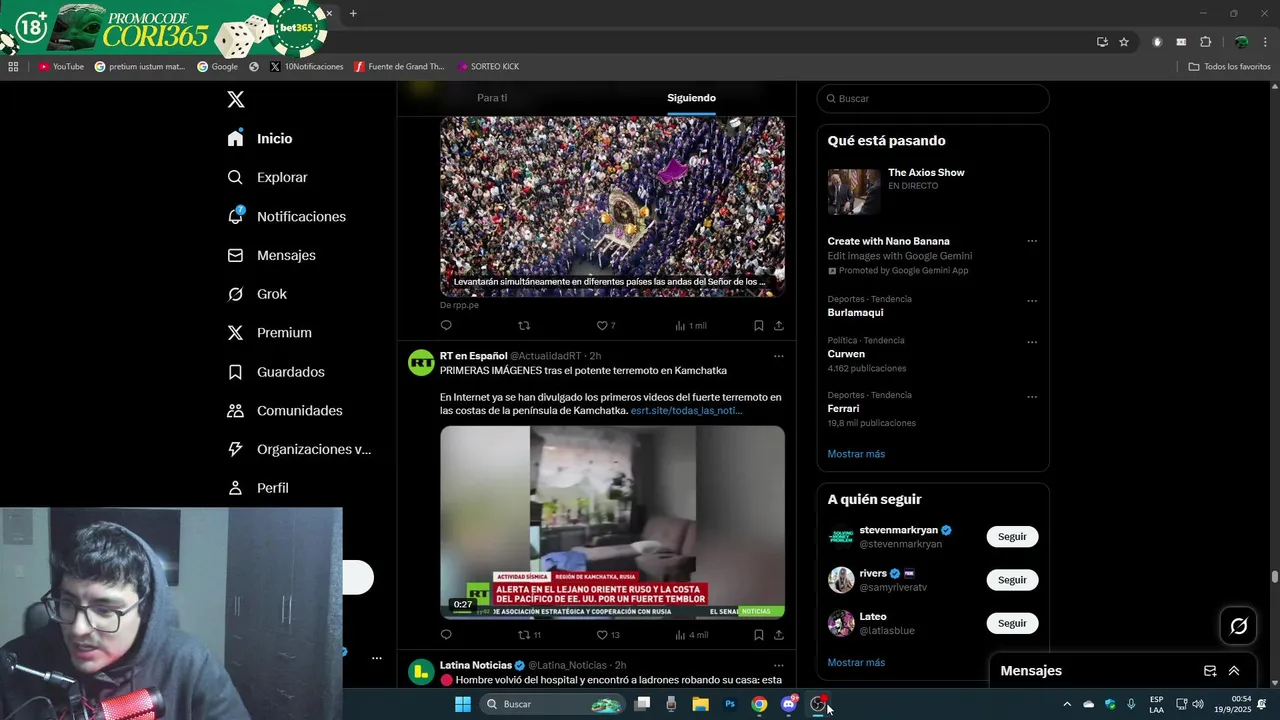
Task: Open the Chrome apps grid in the bookmarks bar
Action: pos(13,67)
